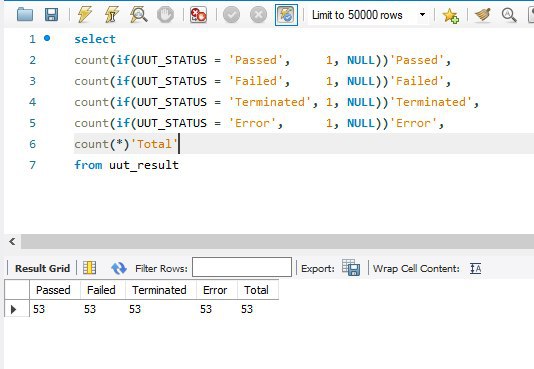Click line number 4 in gutter
This screenshot has height=369, width=534.
pyautogui.click(x=32, y=102)
